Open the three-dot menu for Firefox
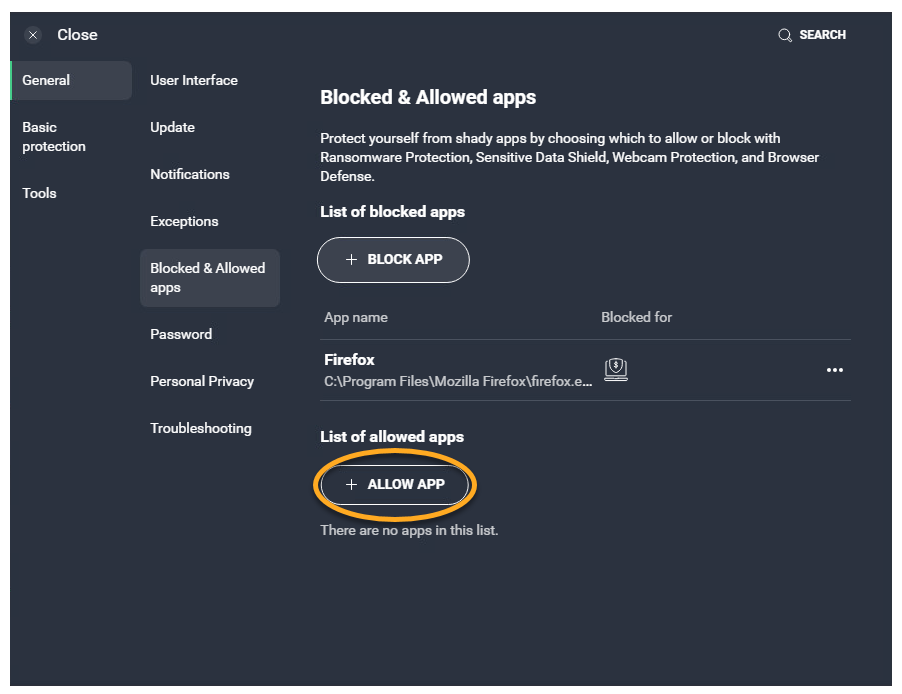902x694 pixels. coord(835,370)
